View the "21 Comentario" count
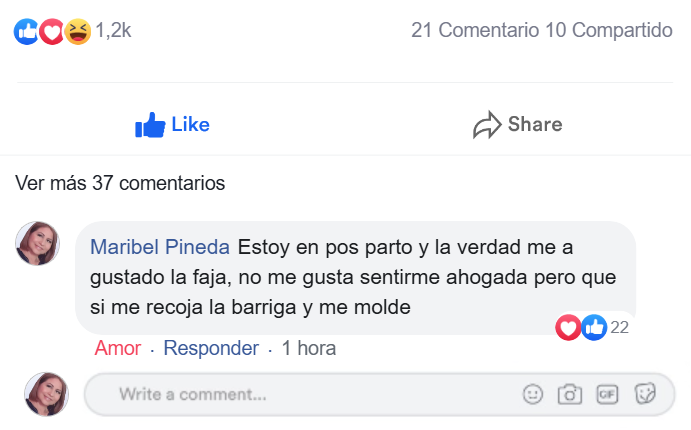 pos(475,31)
